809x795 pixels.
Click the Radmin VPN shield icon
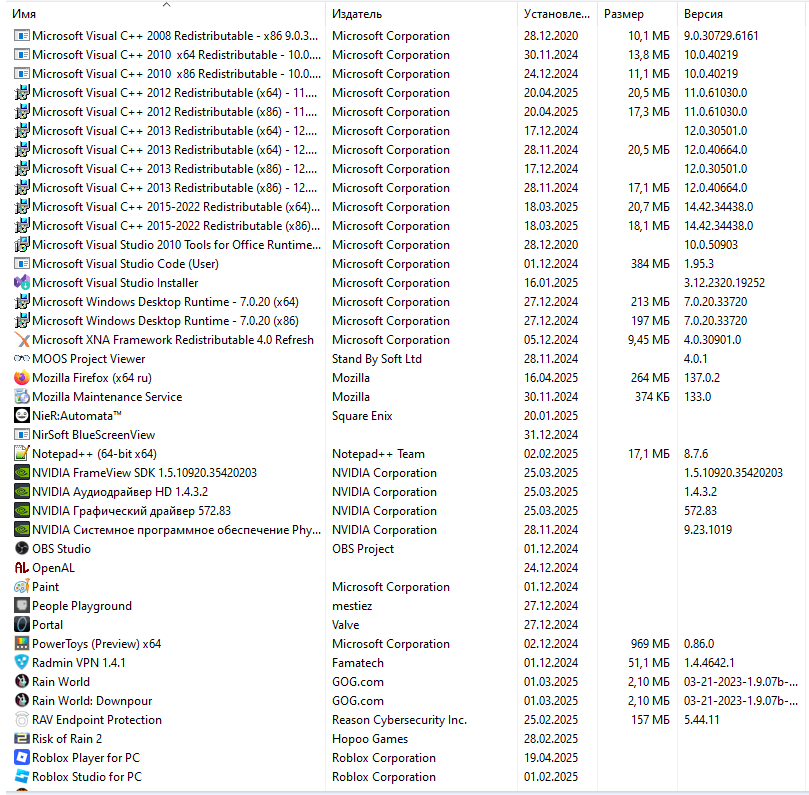pos(22,663)
